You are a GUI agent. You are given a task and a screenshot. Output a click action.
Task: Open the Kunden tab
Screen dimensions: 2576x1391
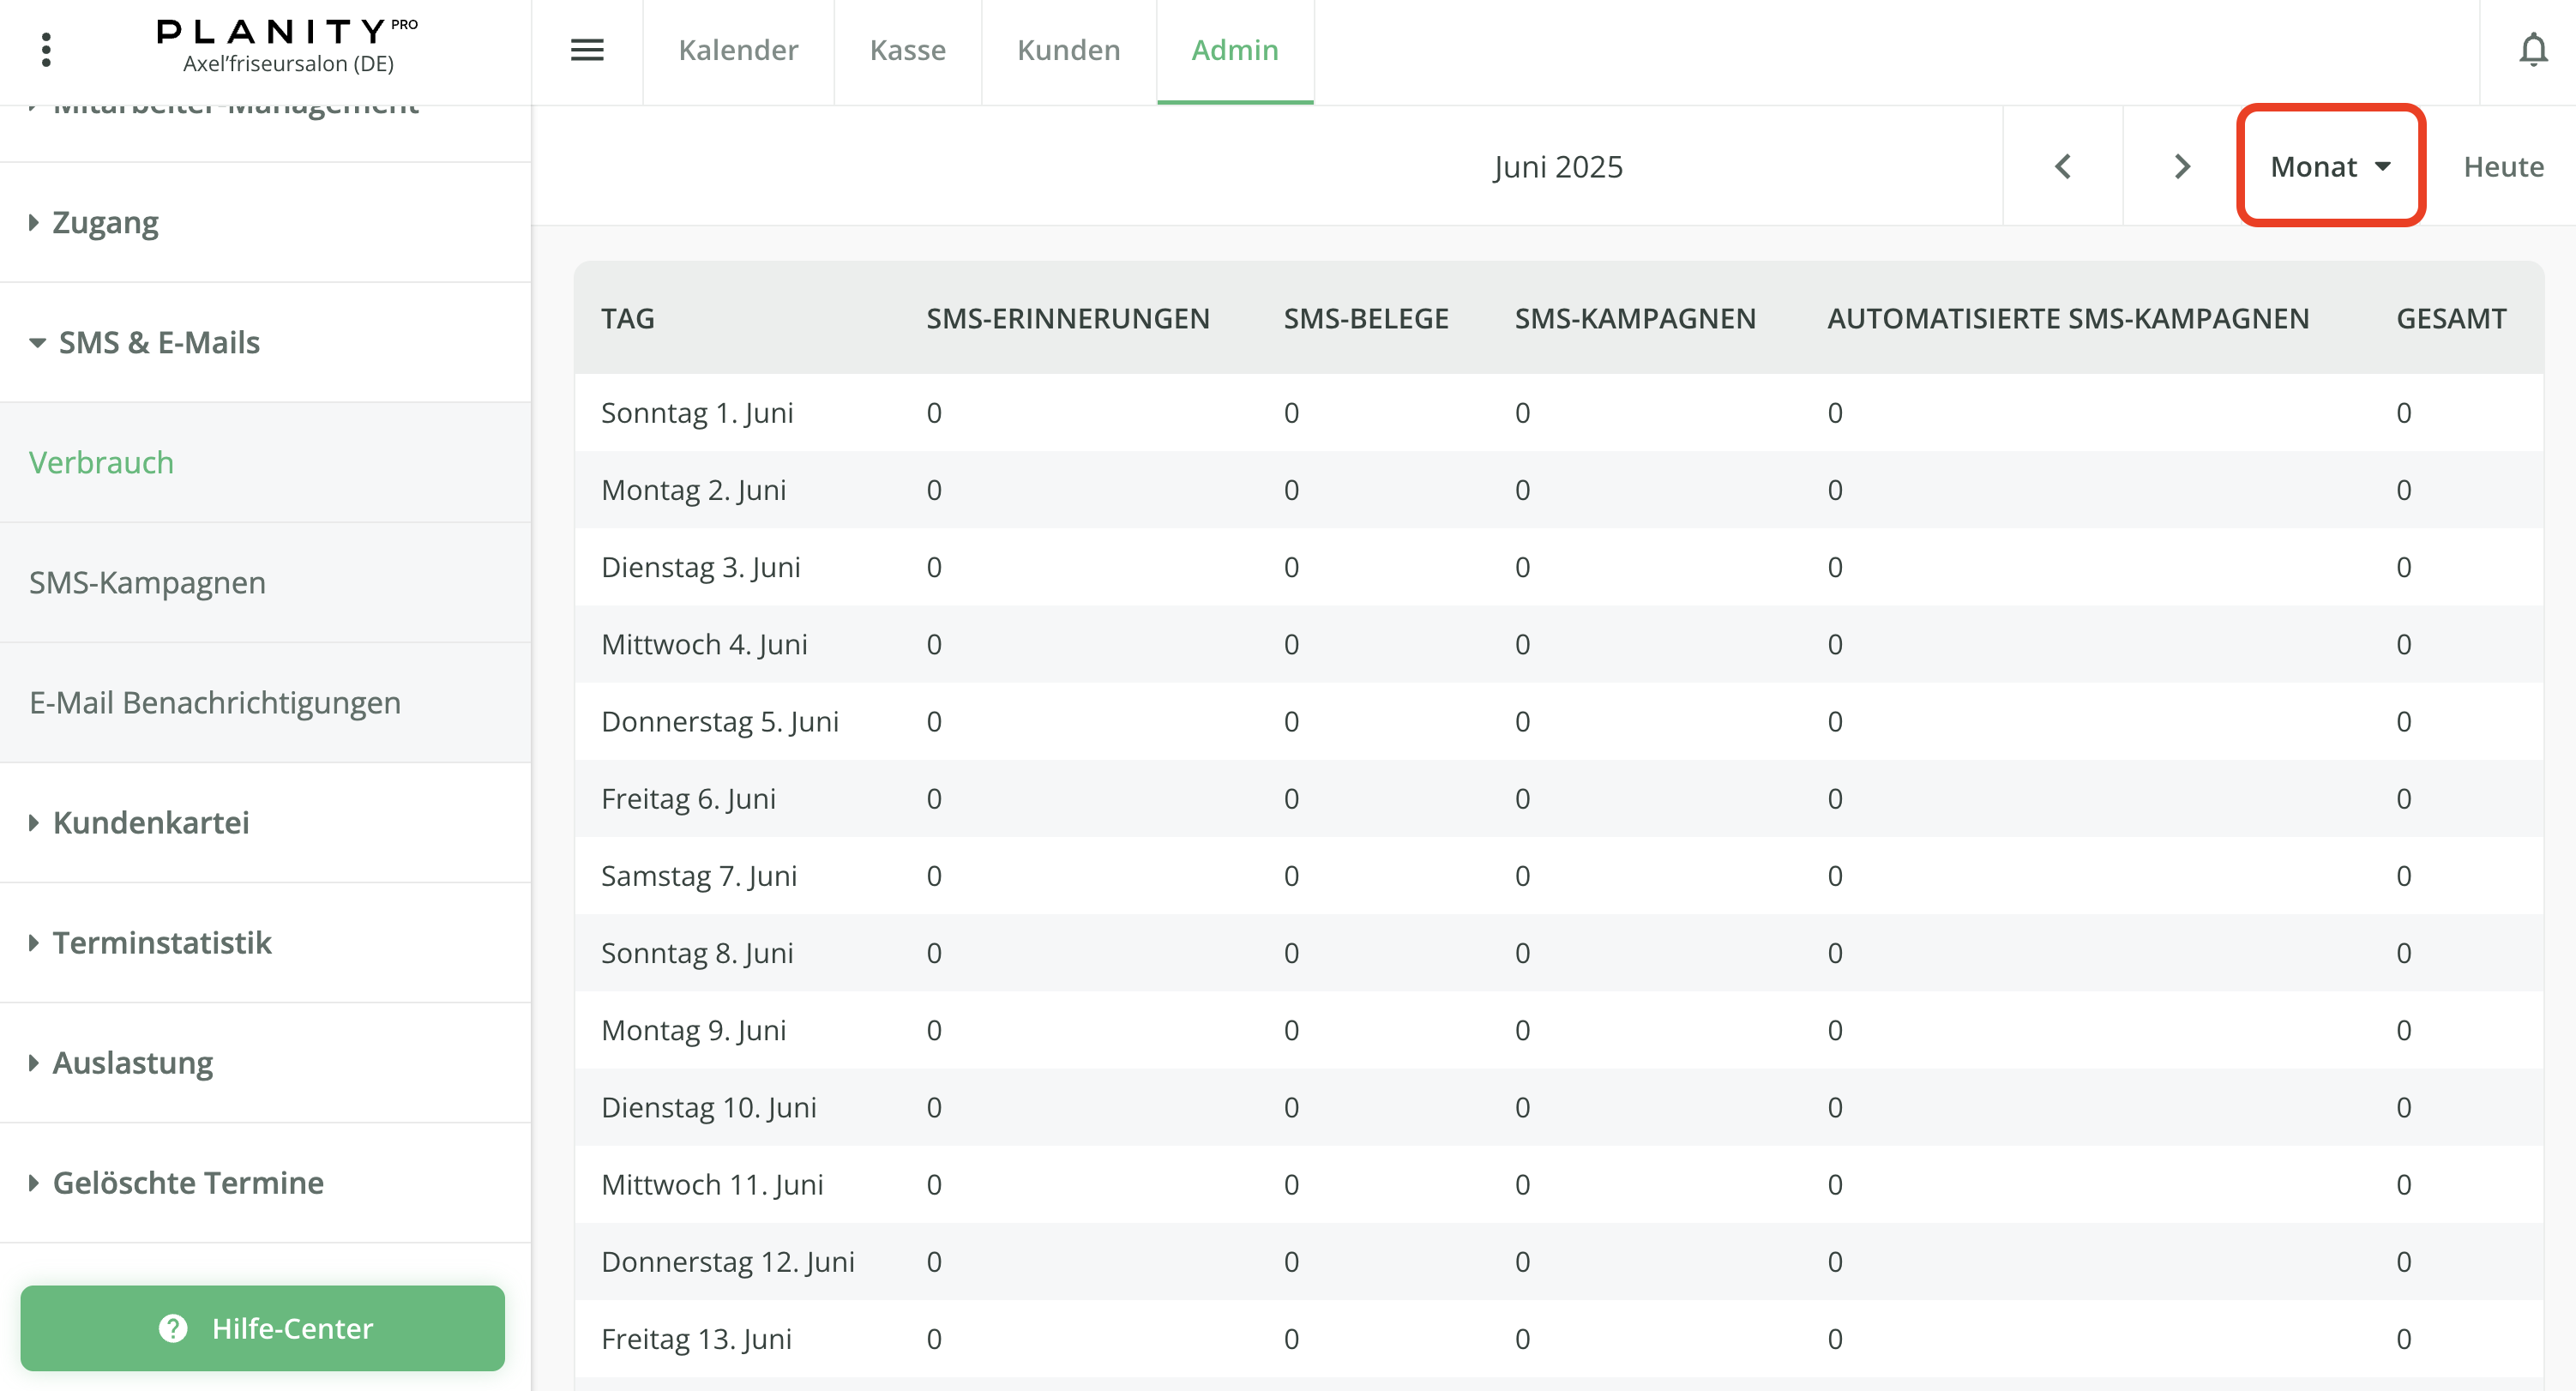[x=1068, y=50]
